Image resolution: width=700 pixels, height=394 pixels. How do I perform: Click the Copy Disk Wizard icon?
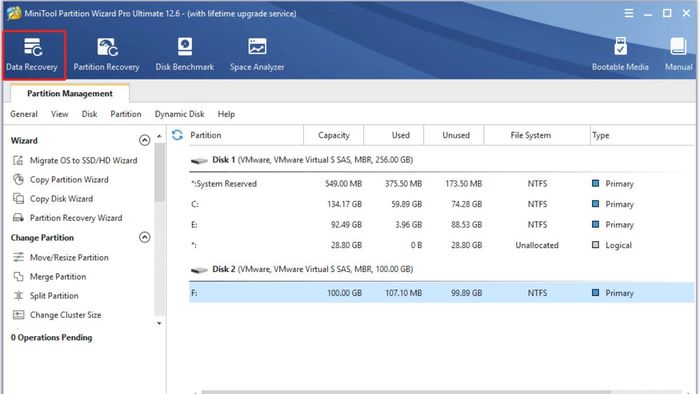pyautogui.click(x=18, y=199)
